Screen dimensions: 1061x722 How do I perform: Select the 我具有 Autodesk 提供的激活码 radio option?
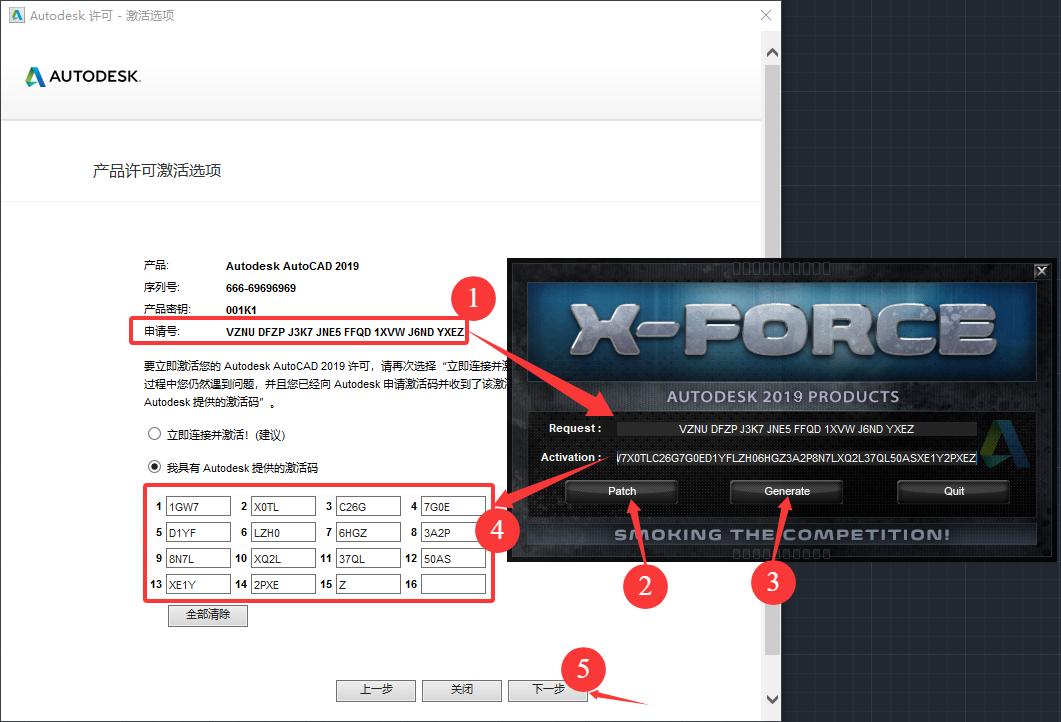click(154, 467)
